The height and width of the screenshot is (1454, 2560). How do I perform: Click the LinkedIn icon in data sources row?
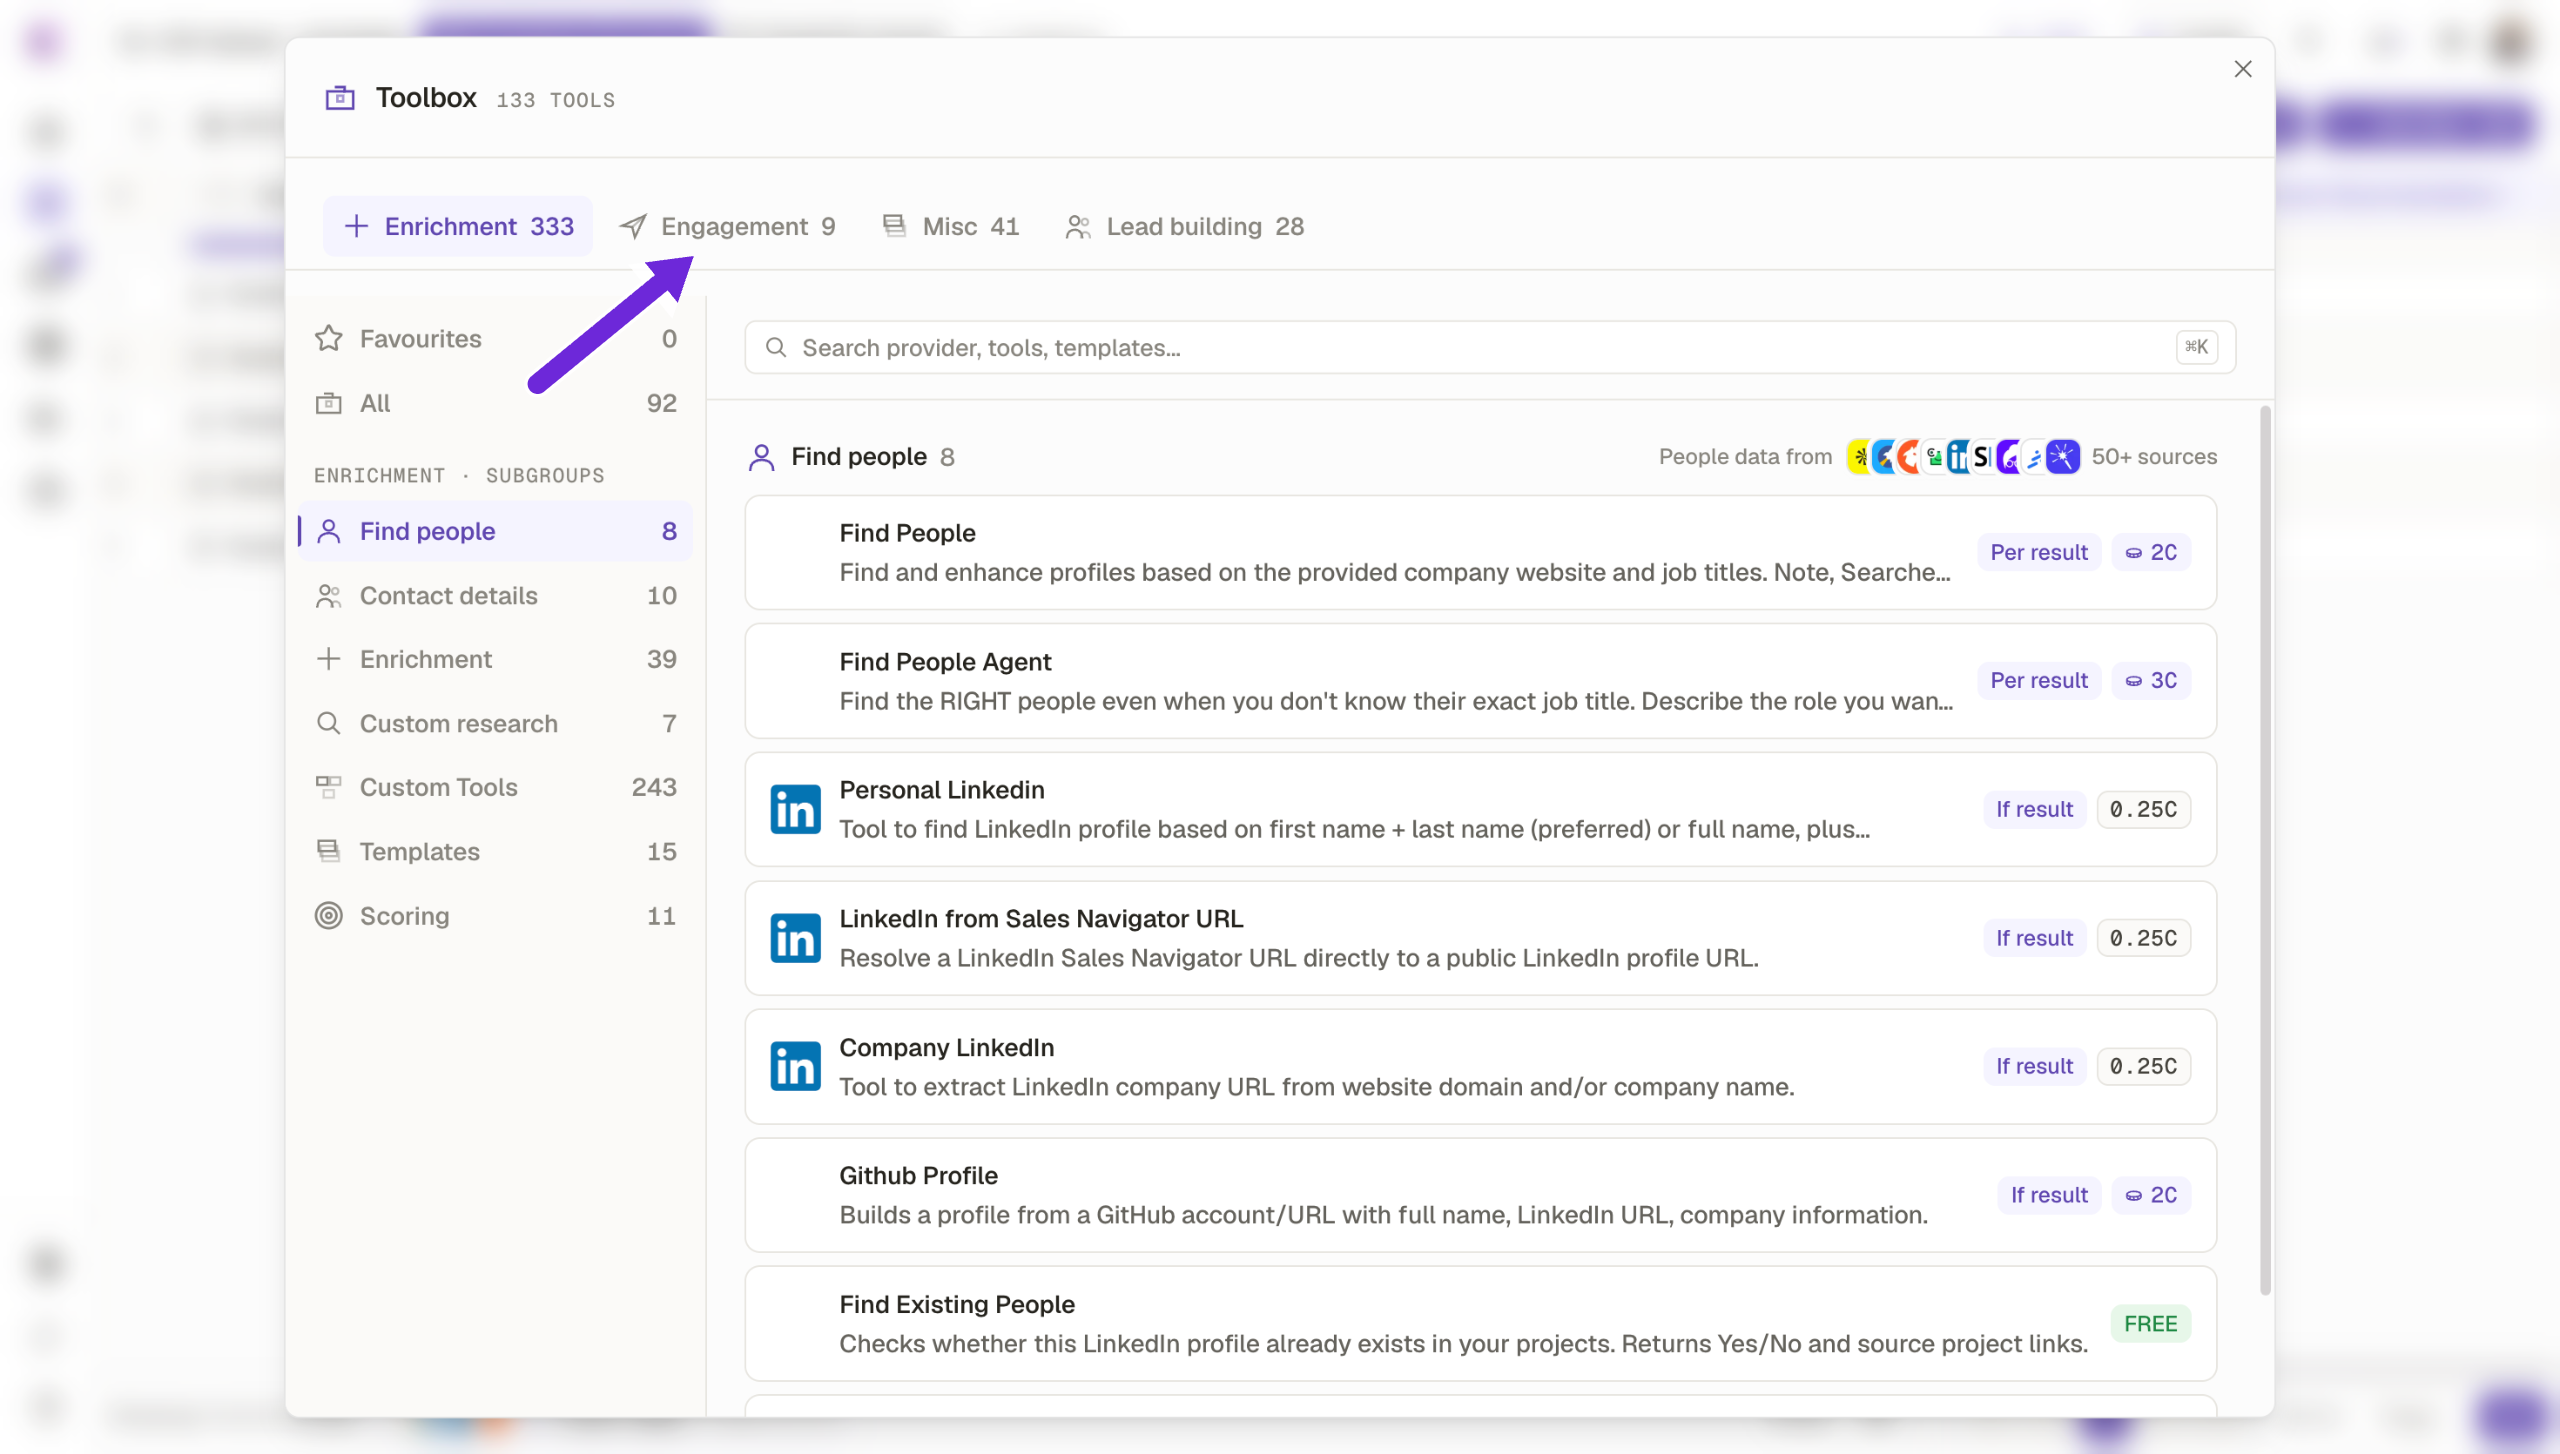pyautogui.click(x=1957, y=457)
